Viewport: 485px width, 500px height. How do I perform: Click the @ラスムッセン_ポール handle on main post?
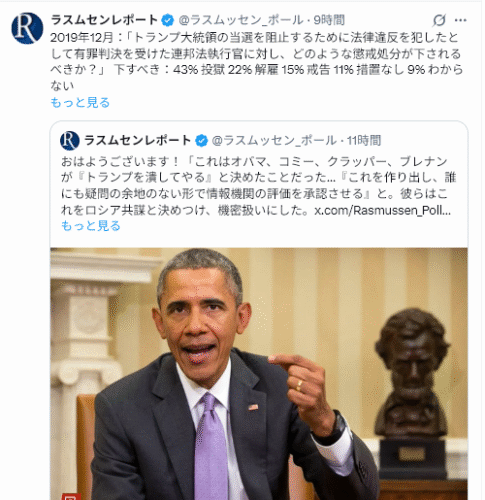coord(241,20)
